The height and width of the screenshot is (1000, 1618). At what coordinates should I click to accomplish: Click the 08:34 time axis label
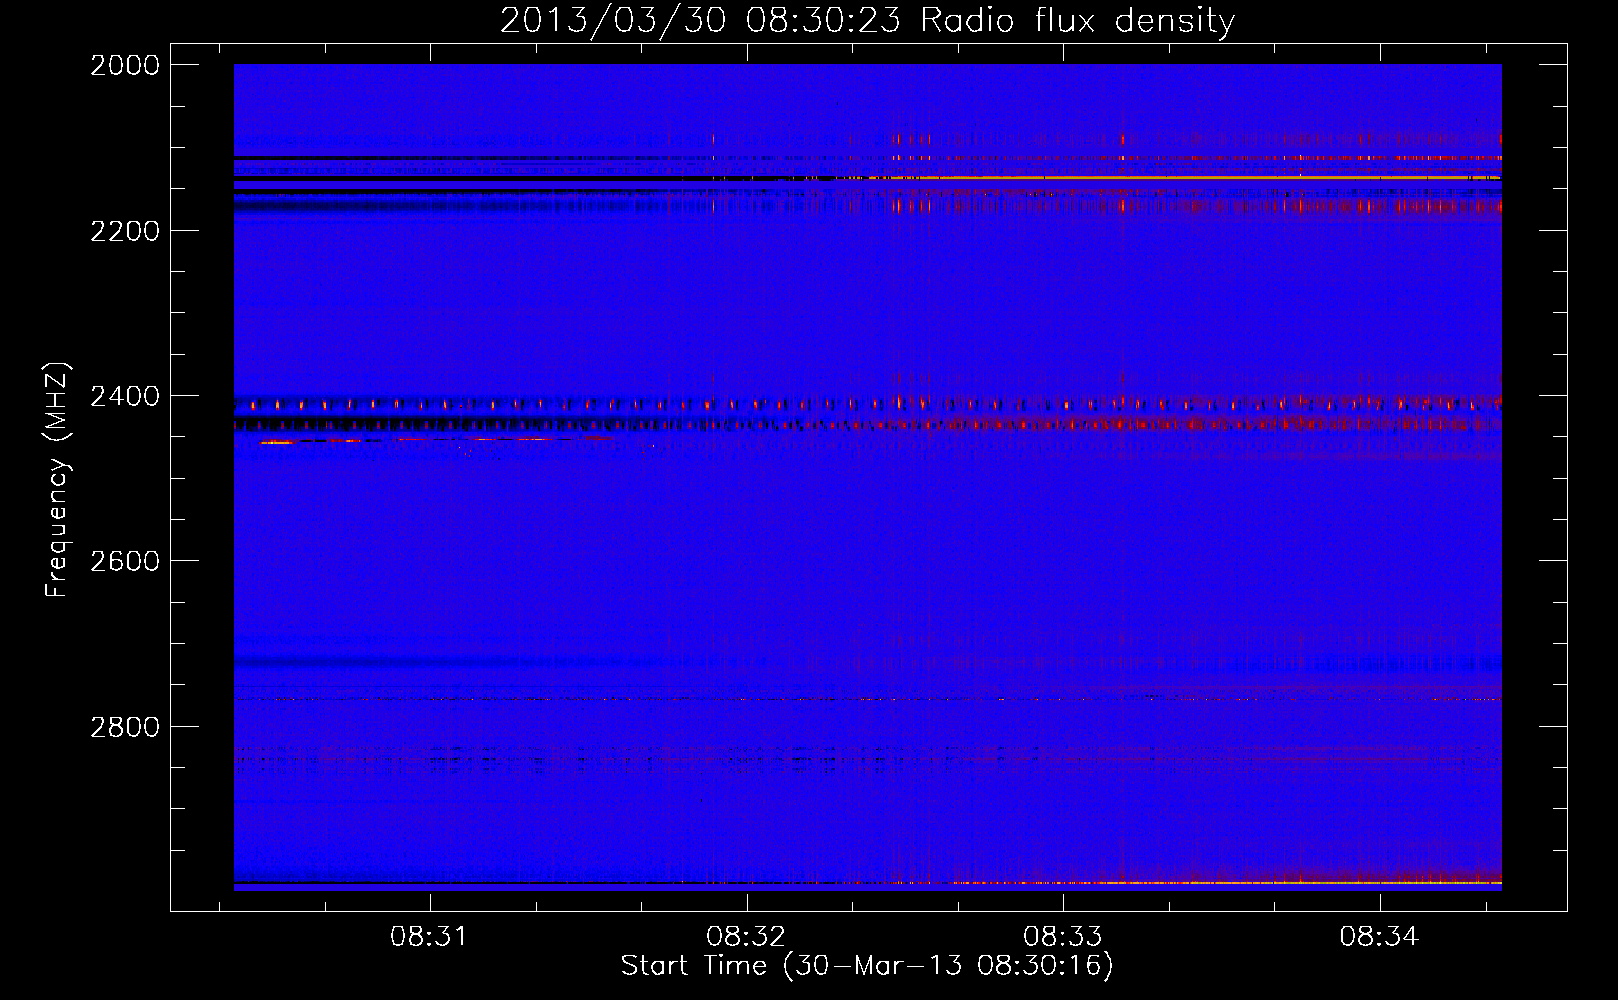pos(1380,937)
